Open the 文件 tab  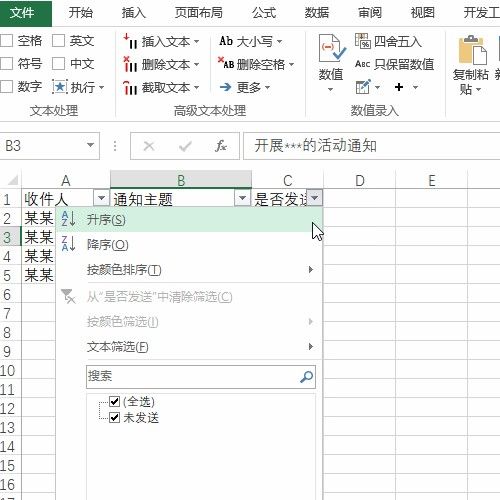point(23,13)
